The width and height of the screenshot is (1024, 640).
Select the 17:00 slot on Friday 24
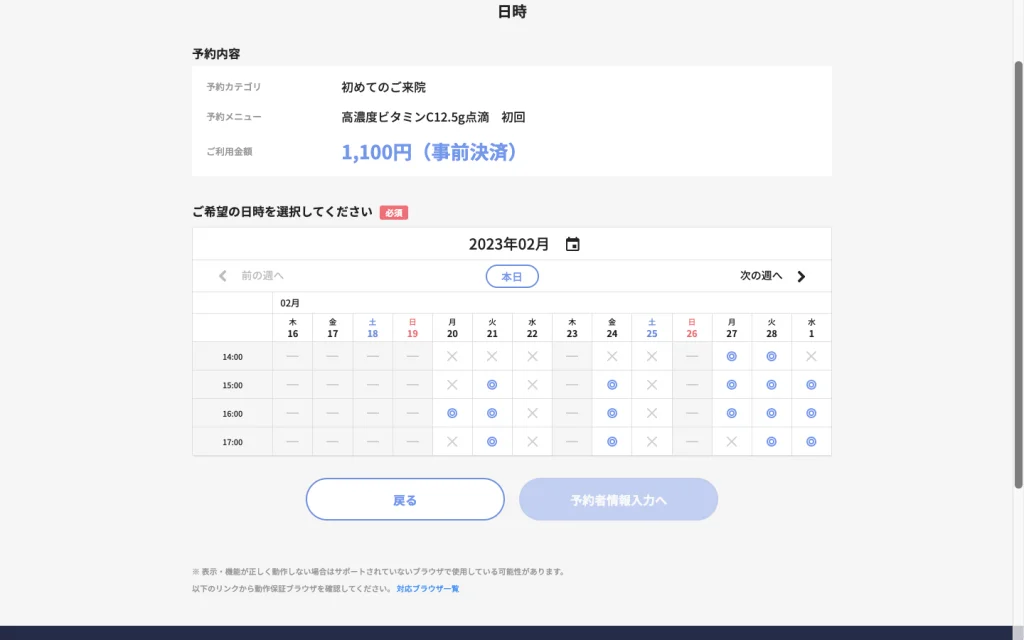[612, 441]
